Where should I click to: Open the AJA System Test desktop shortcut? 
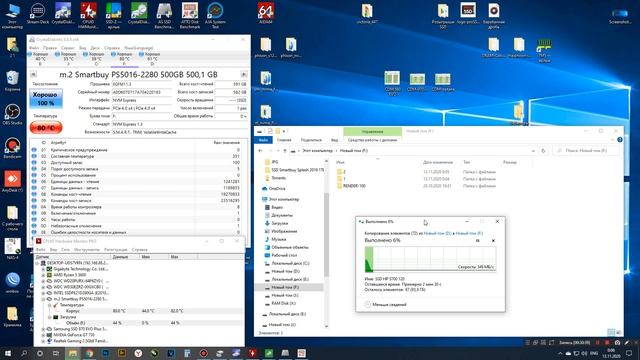click(x=215, y=16)
